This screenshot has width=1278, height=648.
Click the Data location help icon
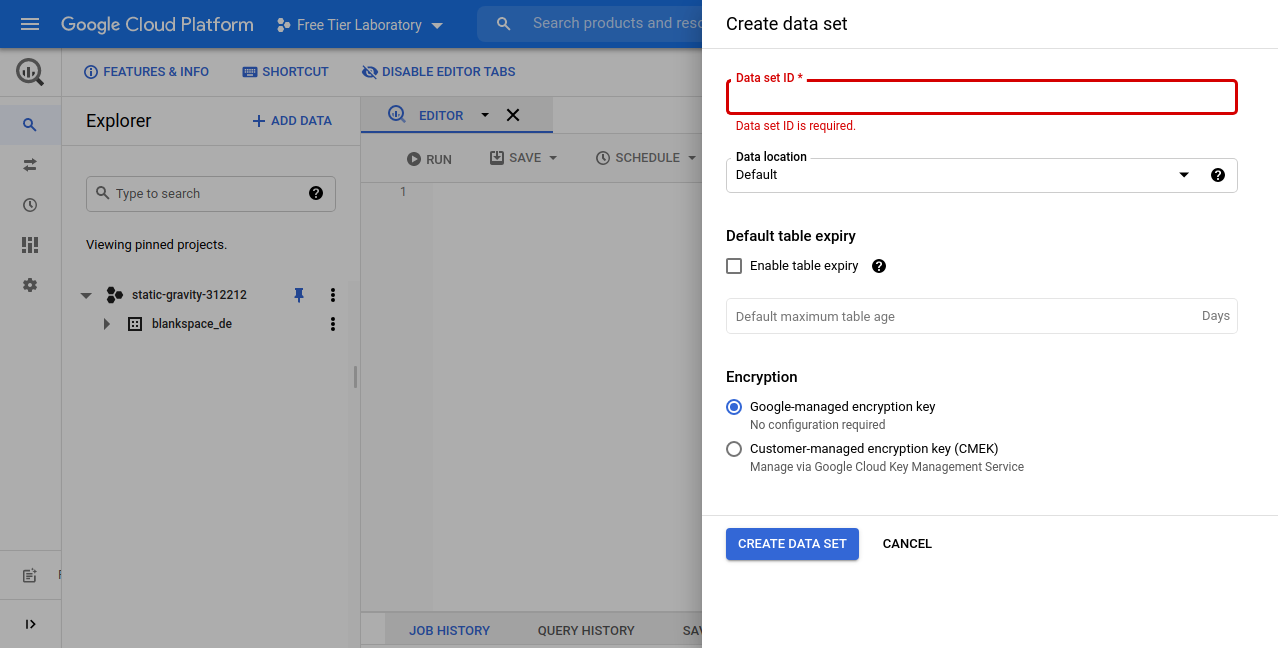(x=1218, y=175)
